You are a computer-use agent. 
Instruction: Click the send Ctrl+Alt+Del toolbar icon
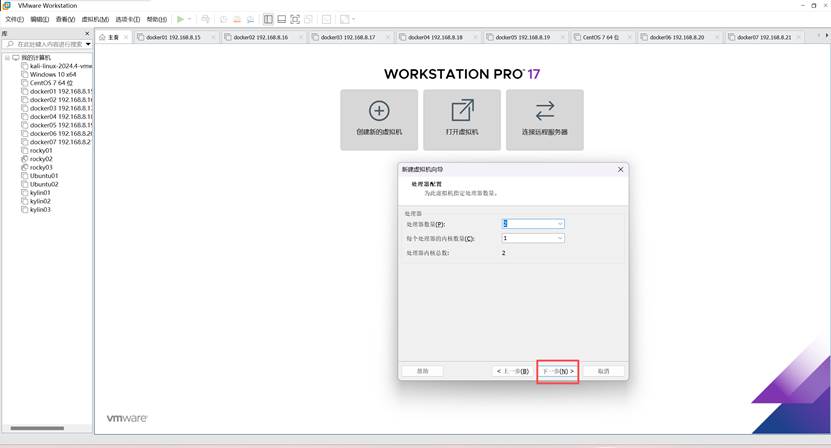(205, 19)
